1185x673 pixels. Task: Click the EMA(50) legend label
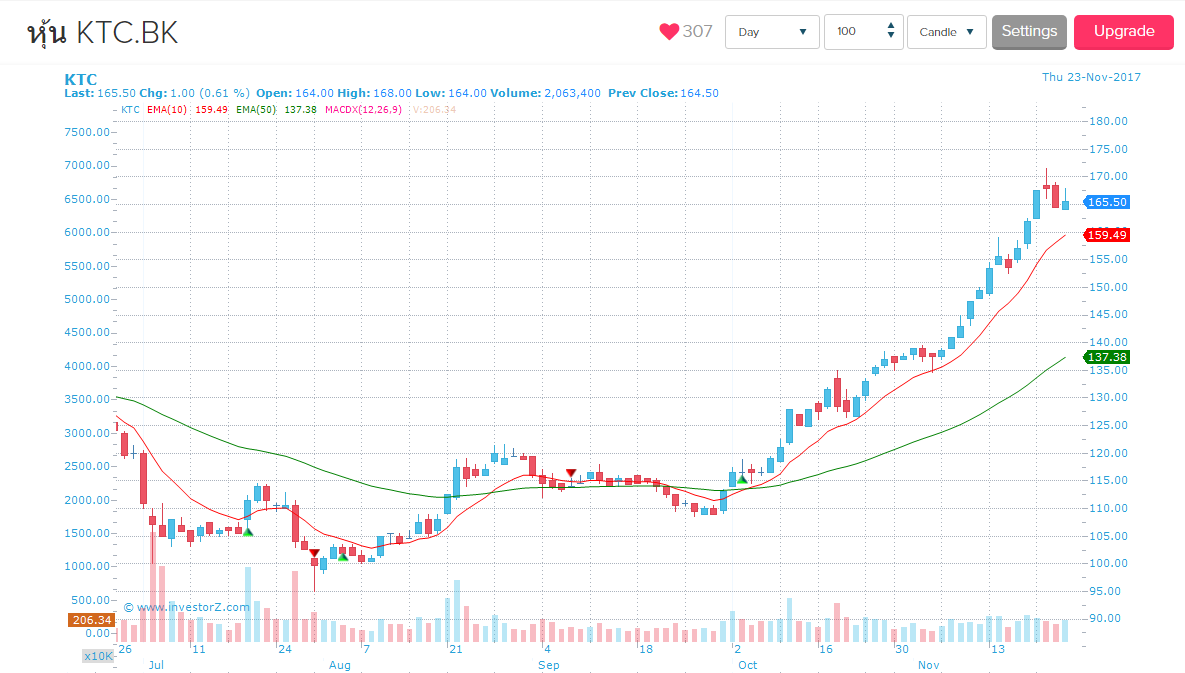point(256,110)
